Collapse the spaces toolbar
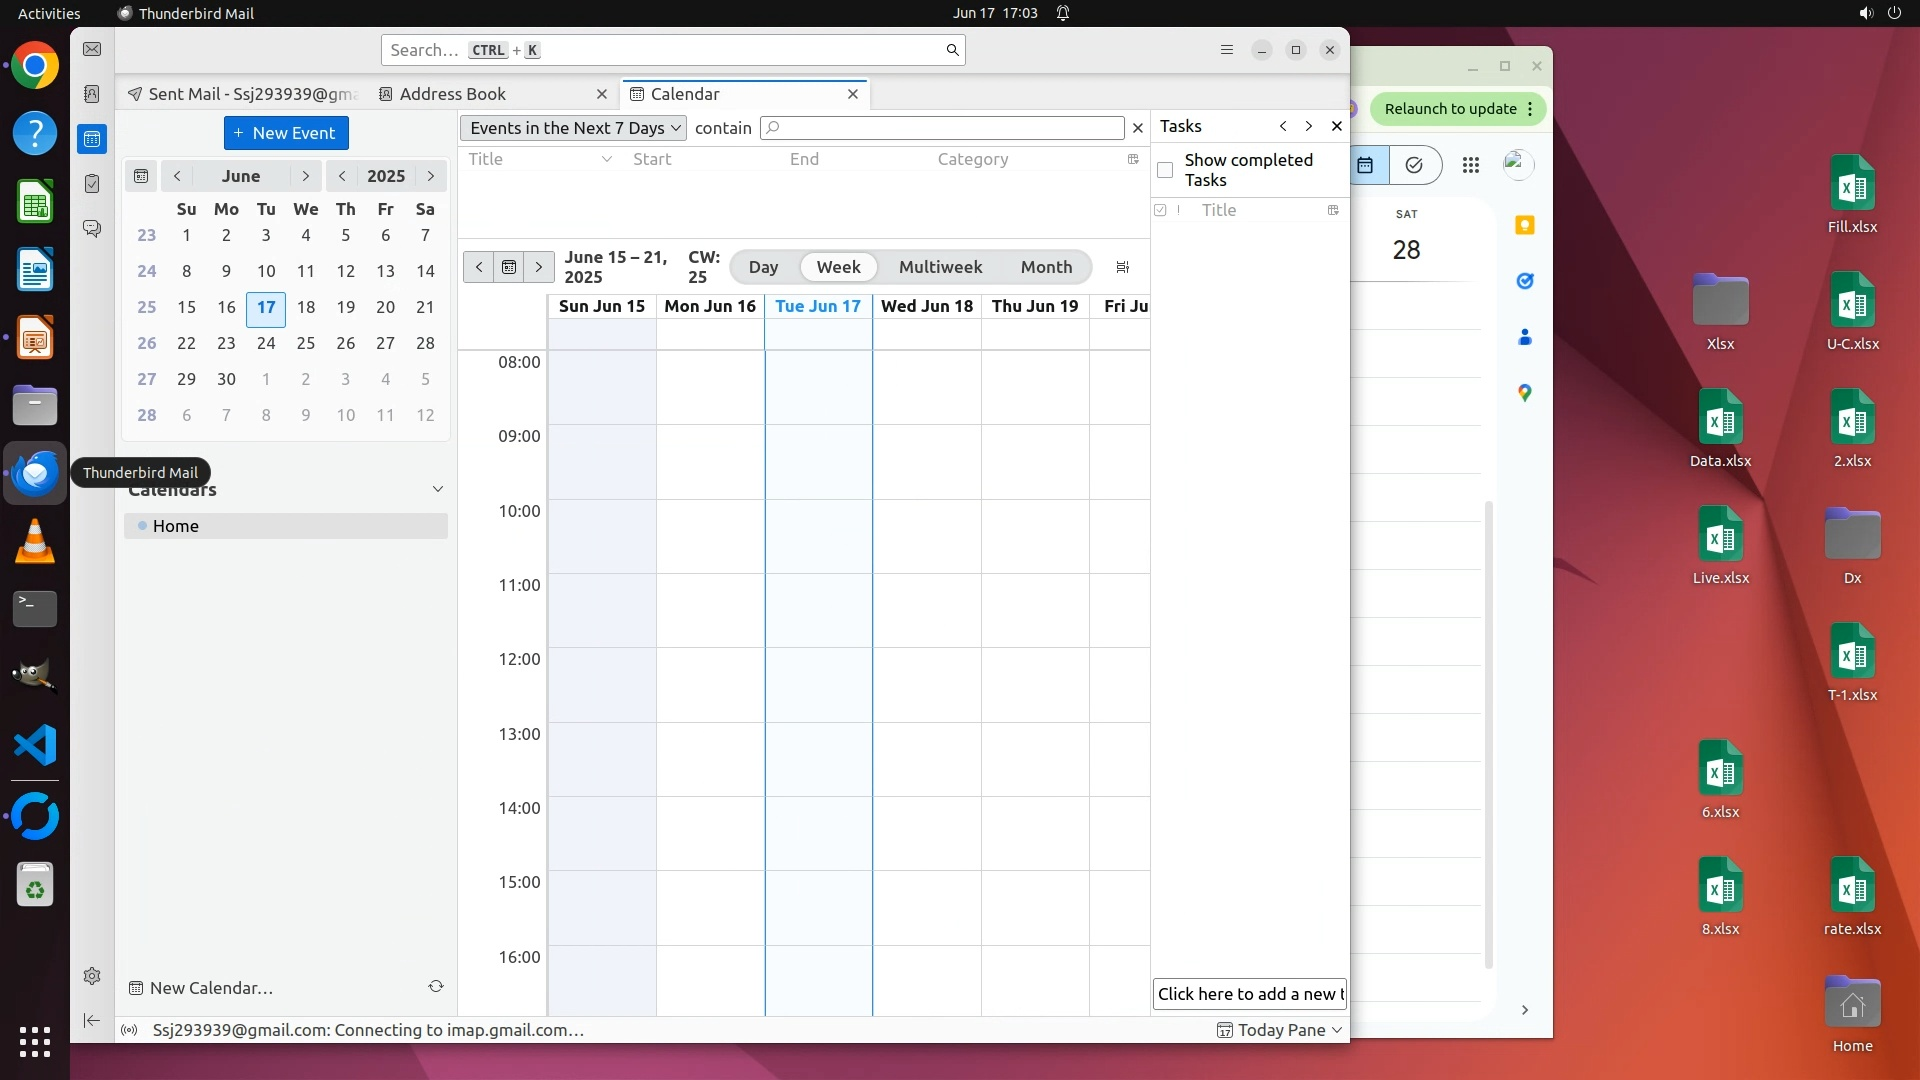 click(92, 1020)
